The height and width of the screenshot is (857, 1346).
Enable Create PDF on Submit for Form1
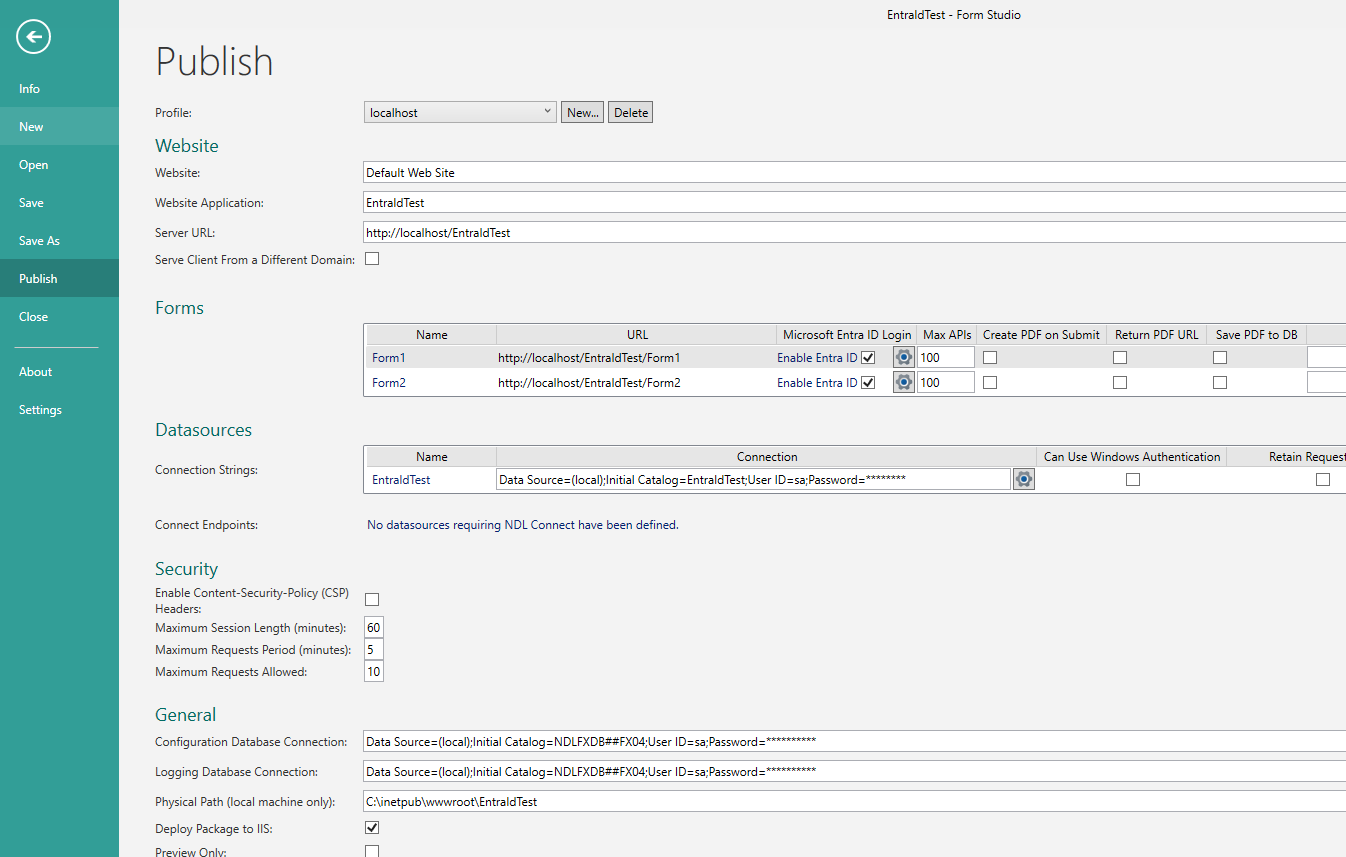[989, 357]
